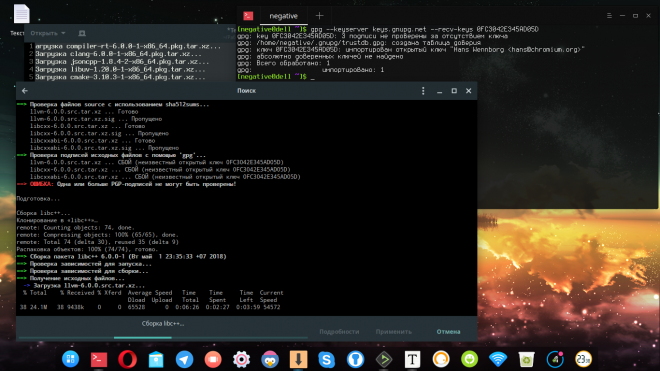
Task: Click line 'Загрузка jsoncpp-1.8.4-2-x86_64.pkg.tar.xz' in editor
Action: pyautogui.click(x=122, y=61)
